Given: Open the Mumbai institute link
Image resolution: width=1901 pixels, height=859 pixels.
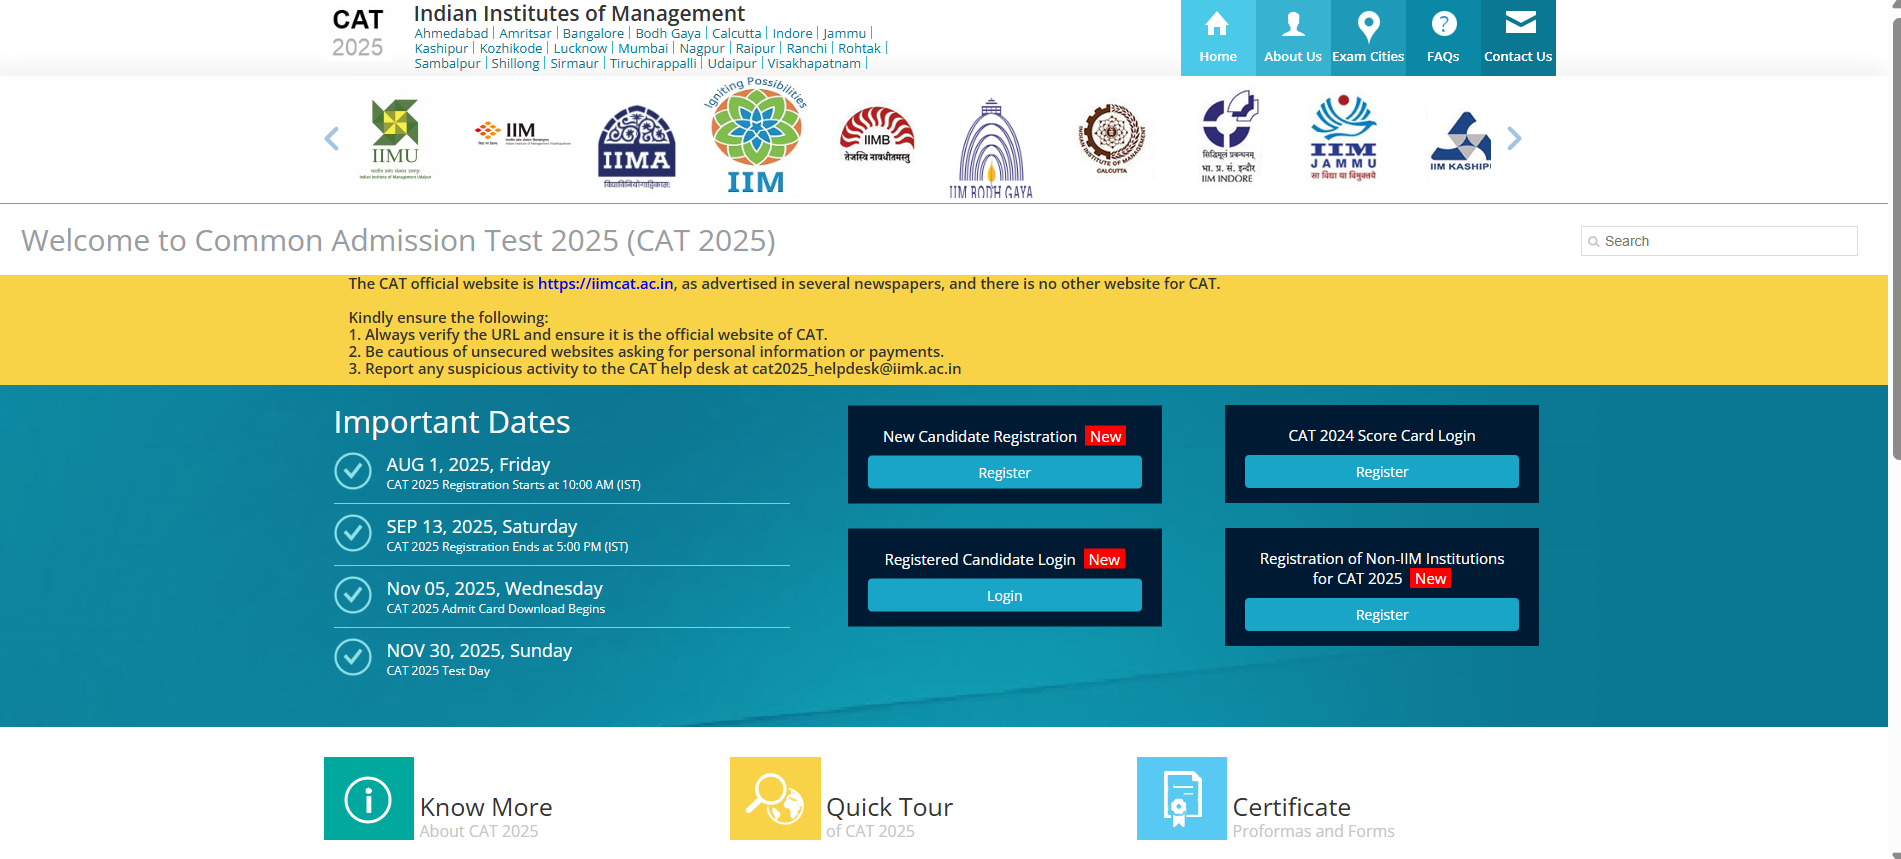Looking at the screenshot, I should tap(643, 49).
